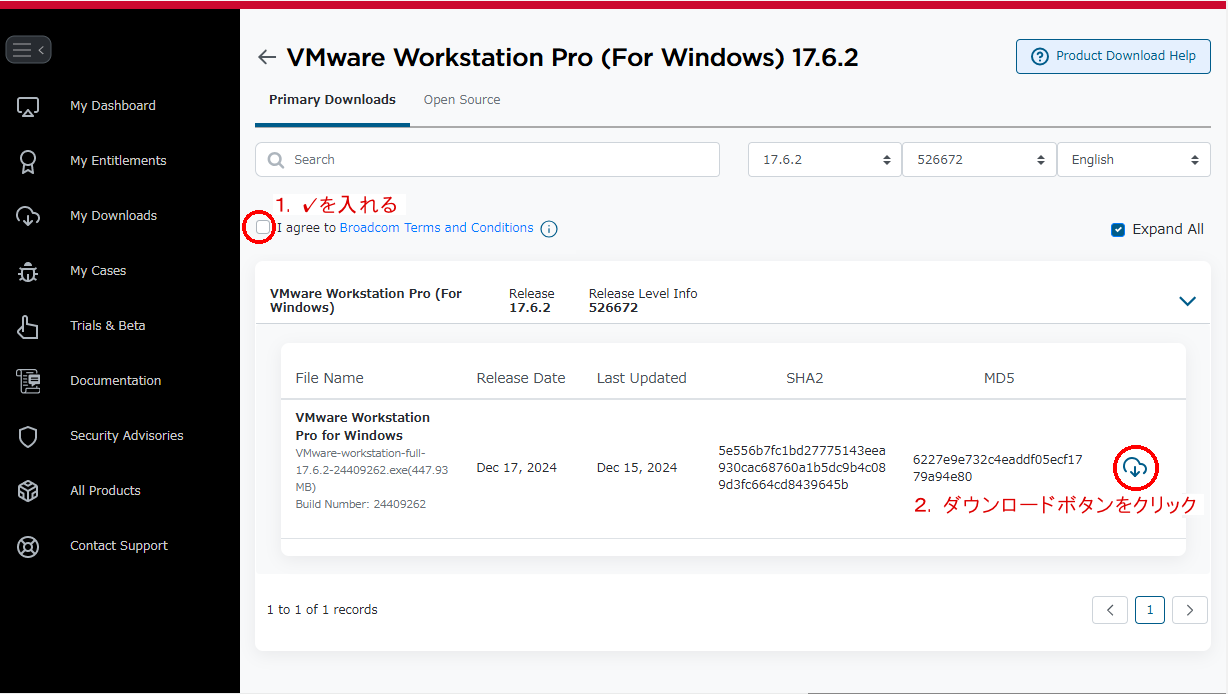
Task: Click the Dec 17, 2024 release date cell
Action: (517, 468)
